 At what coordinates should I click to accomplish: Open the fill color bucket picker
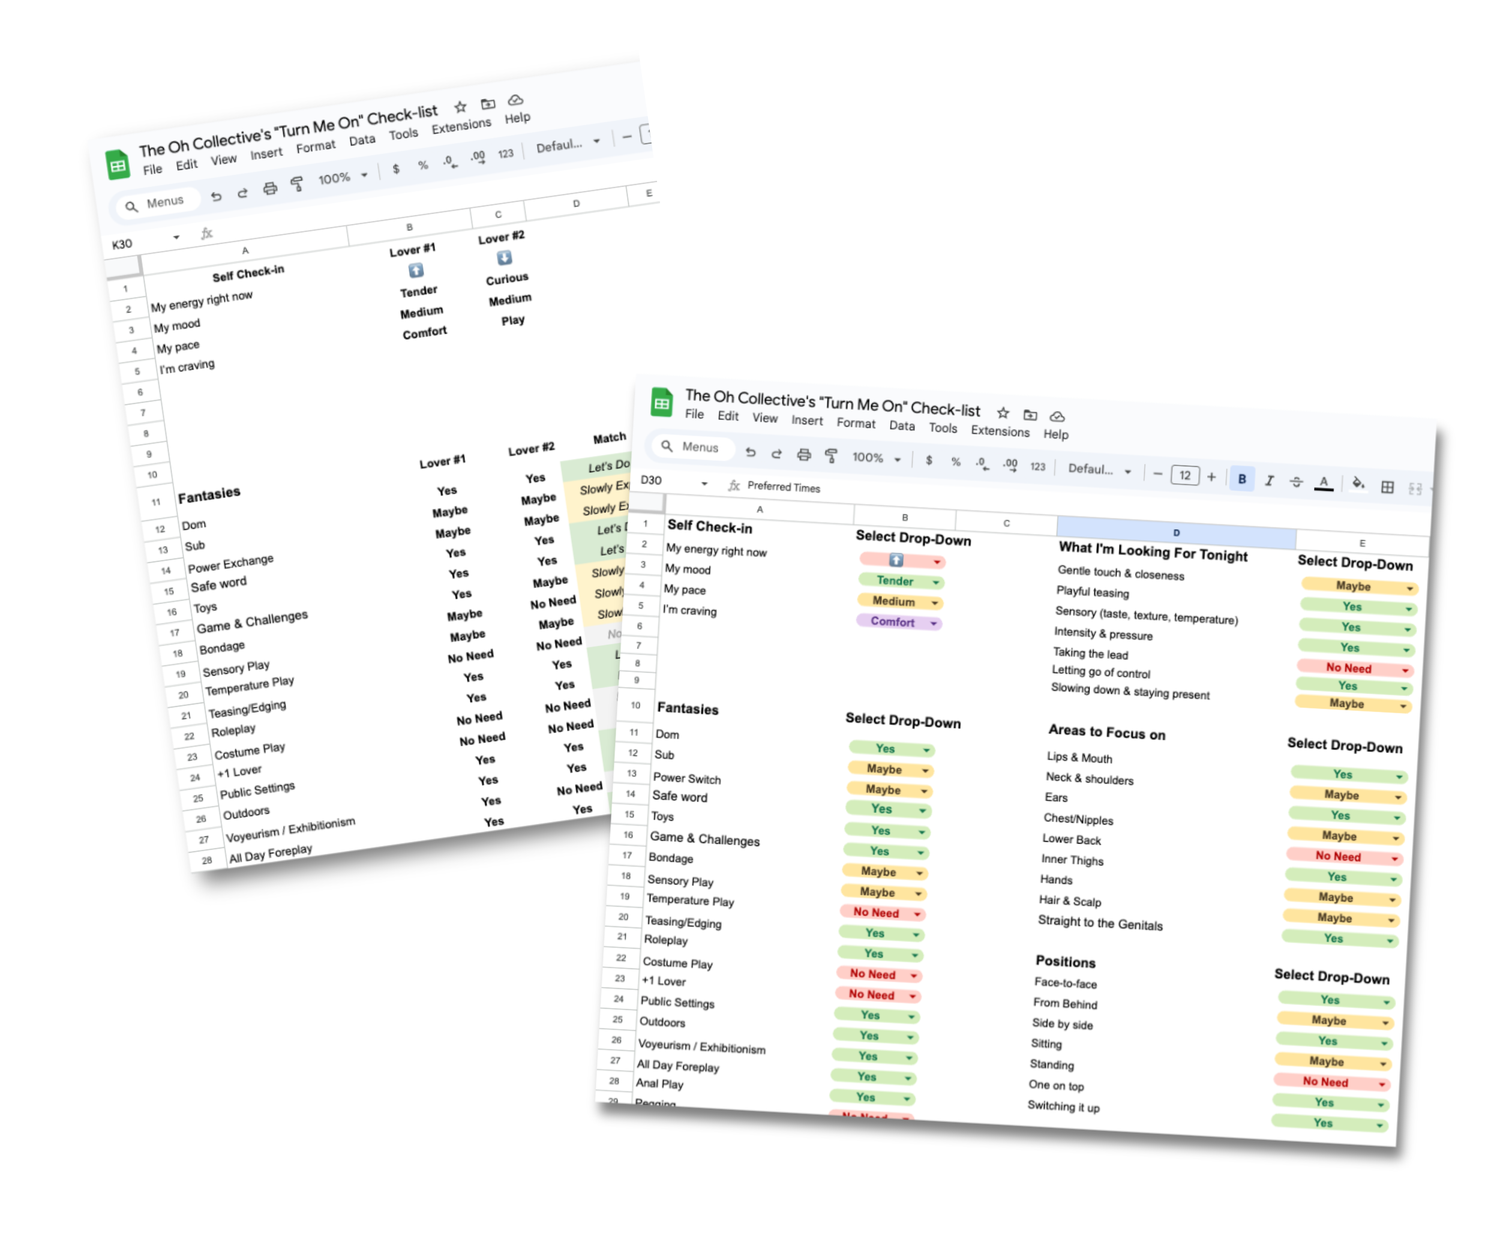pos(1357,484)
